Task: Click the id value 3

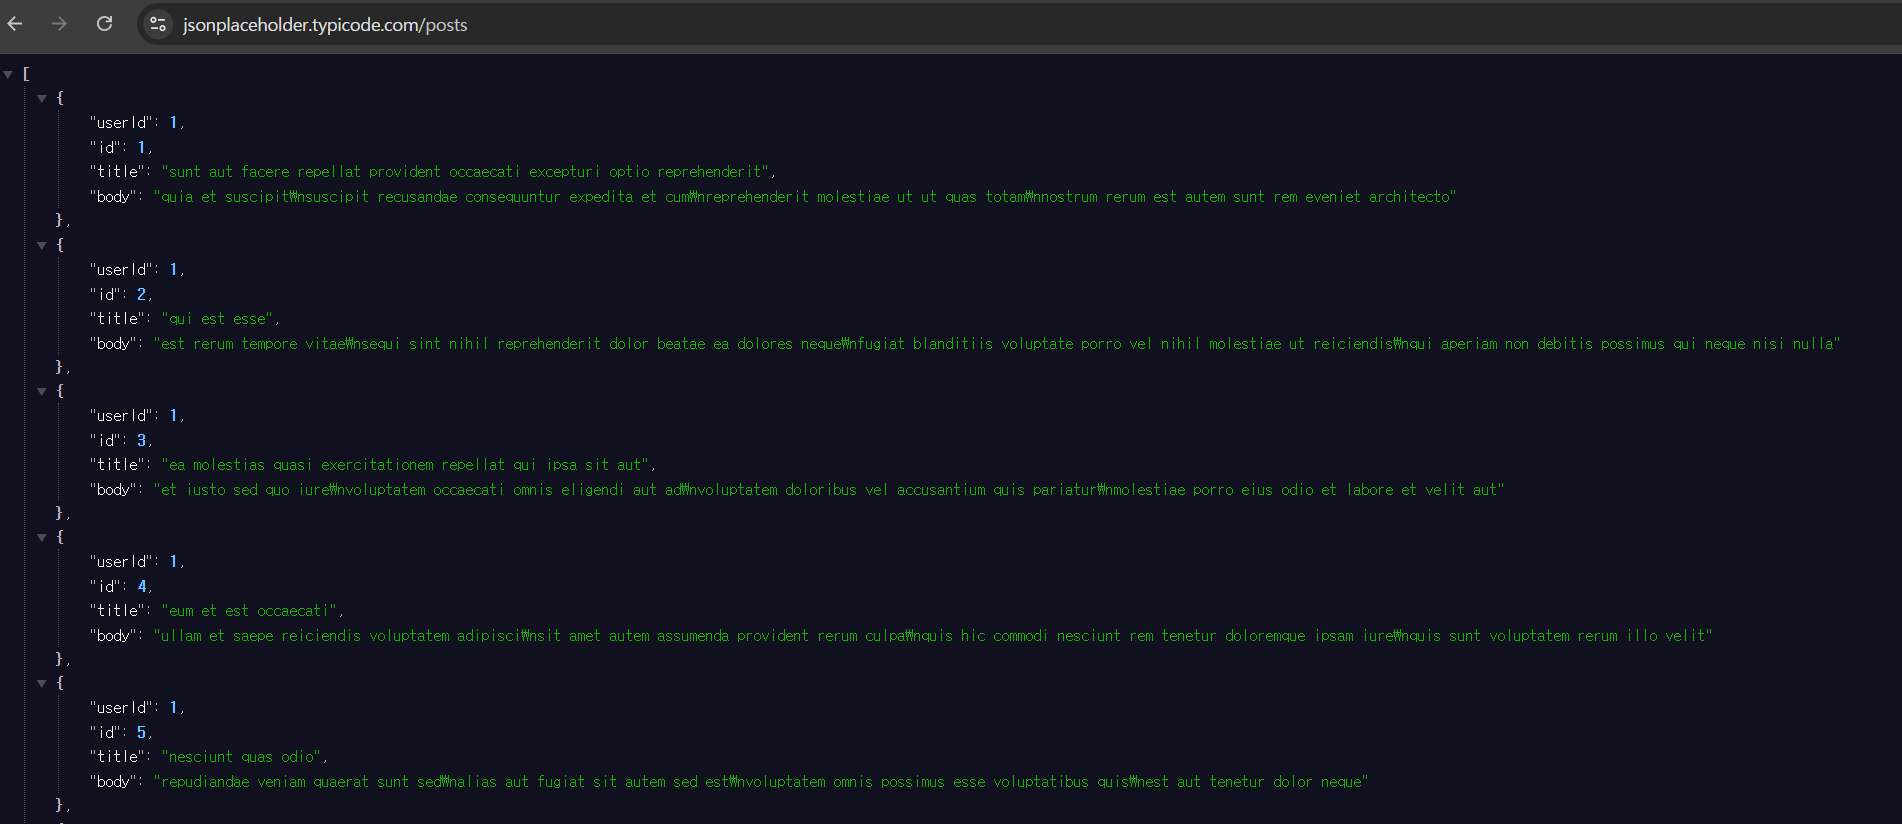Action: click(x=142, y=440)
